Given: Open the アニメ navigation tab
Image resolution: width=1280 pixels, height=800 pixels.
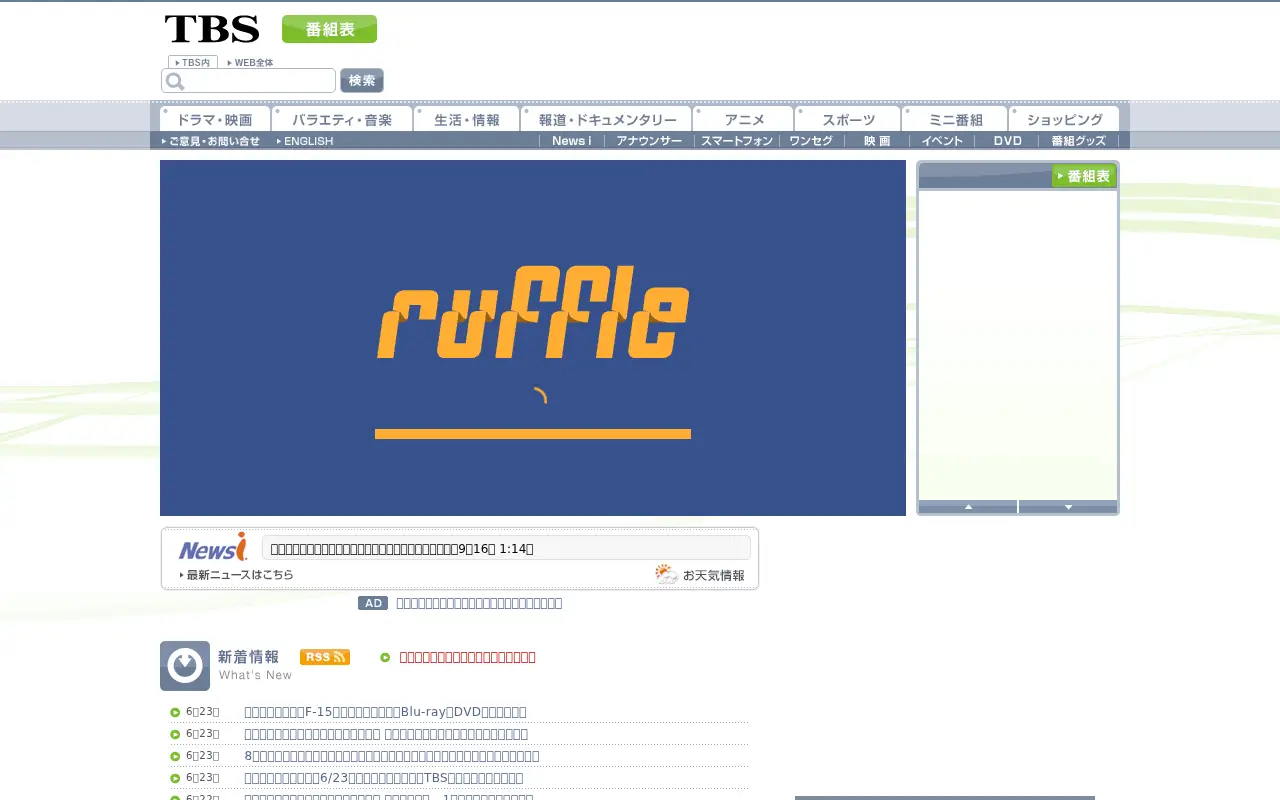Looking at the screenshot, I should point(743,119).
